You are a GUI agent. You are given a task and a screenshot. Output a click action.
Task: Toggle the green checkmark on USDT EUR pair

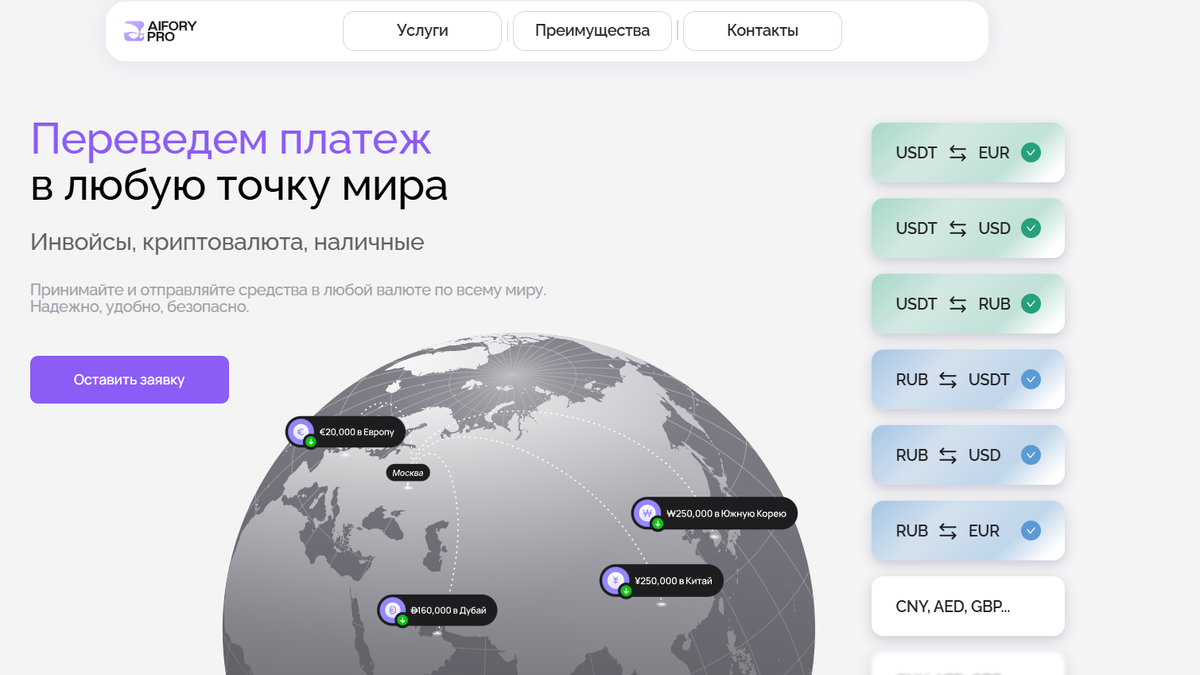coord(1030,152)
